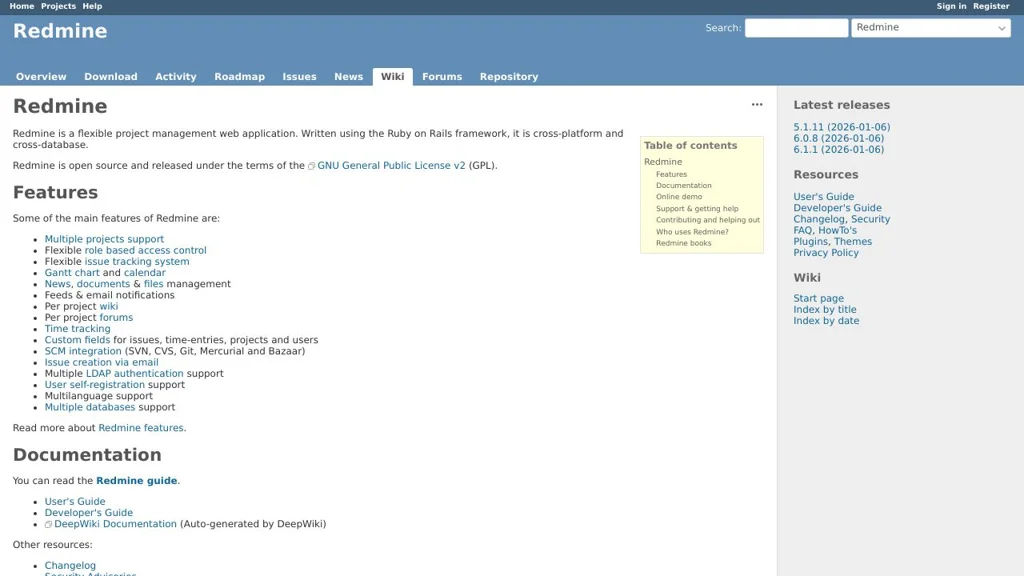
Task: Open the Time tracking link
Action: 77,329
